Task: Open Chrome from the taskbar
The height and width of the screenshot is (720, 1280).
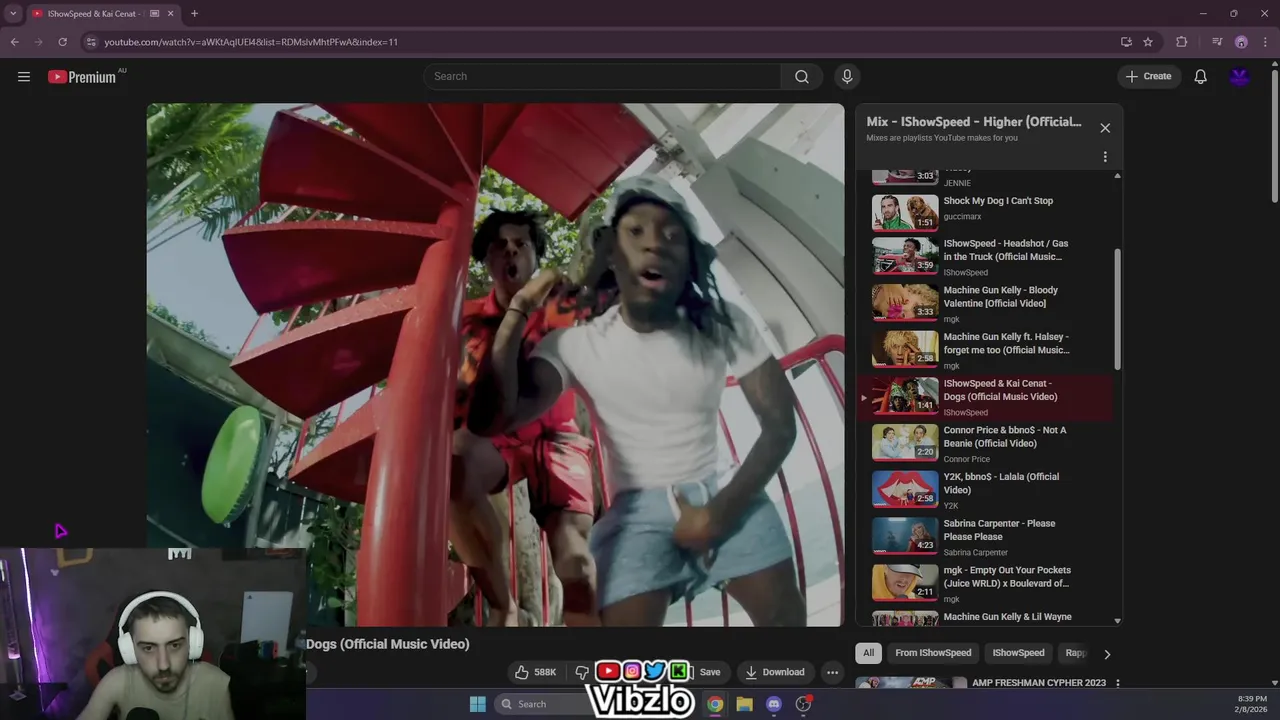Action: point(715,704)
